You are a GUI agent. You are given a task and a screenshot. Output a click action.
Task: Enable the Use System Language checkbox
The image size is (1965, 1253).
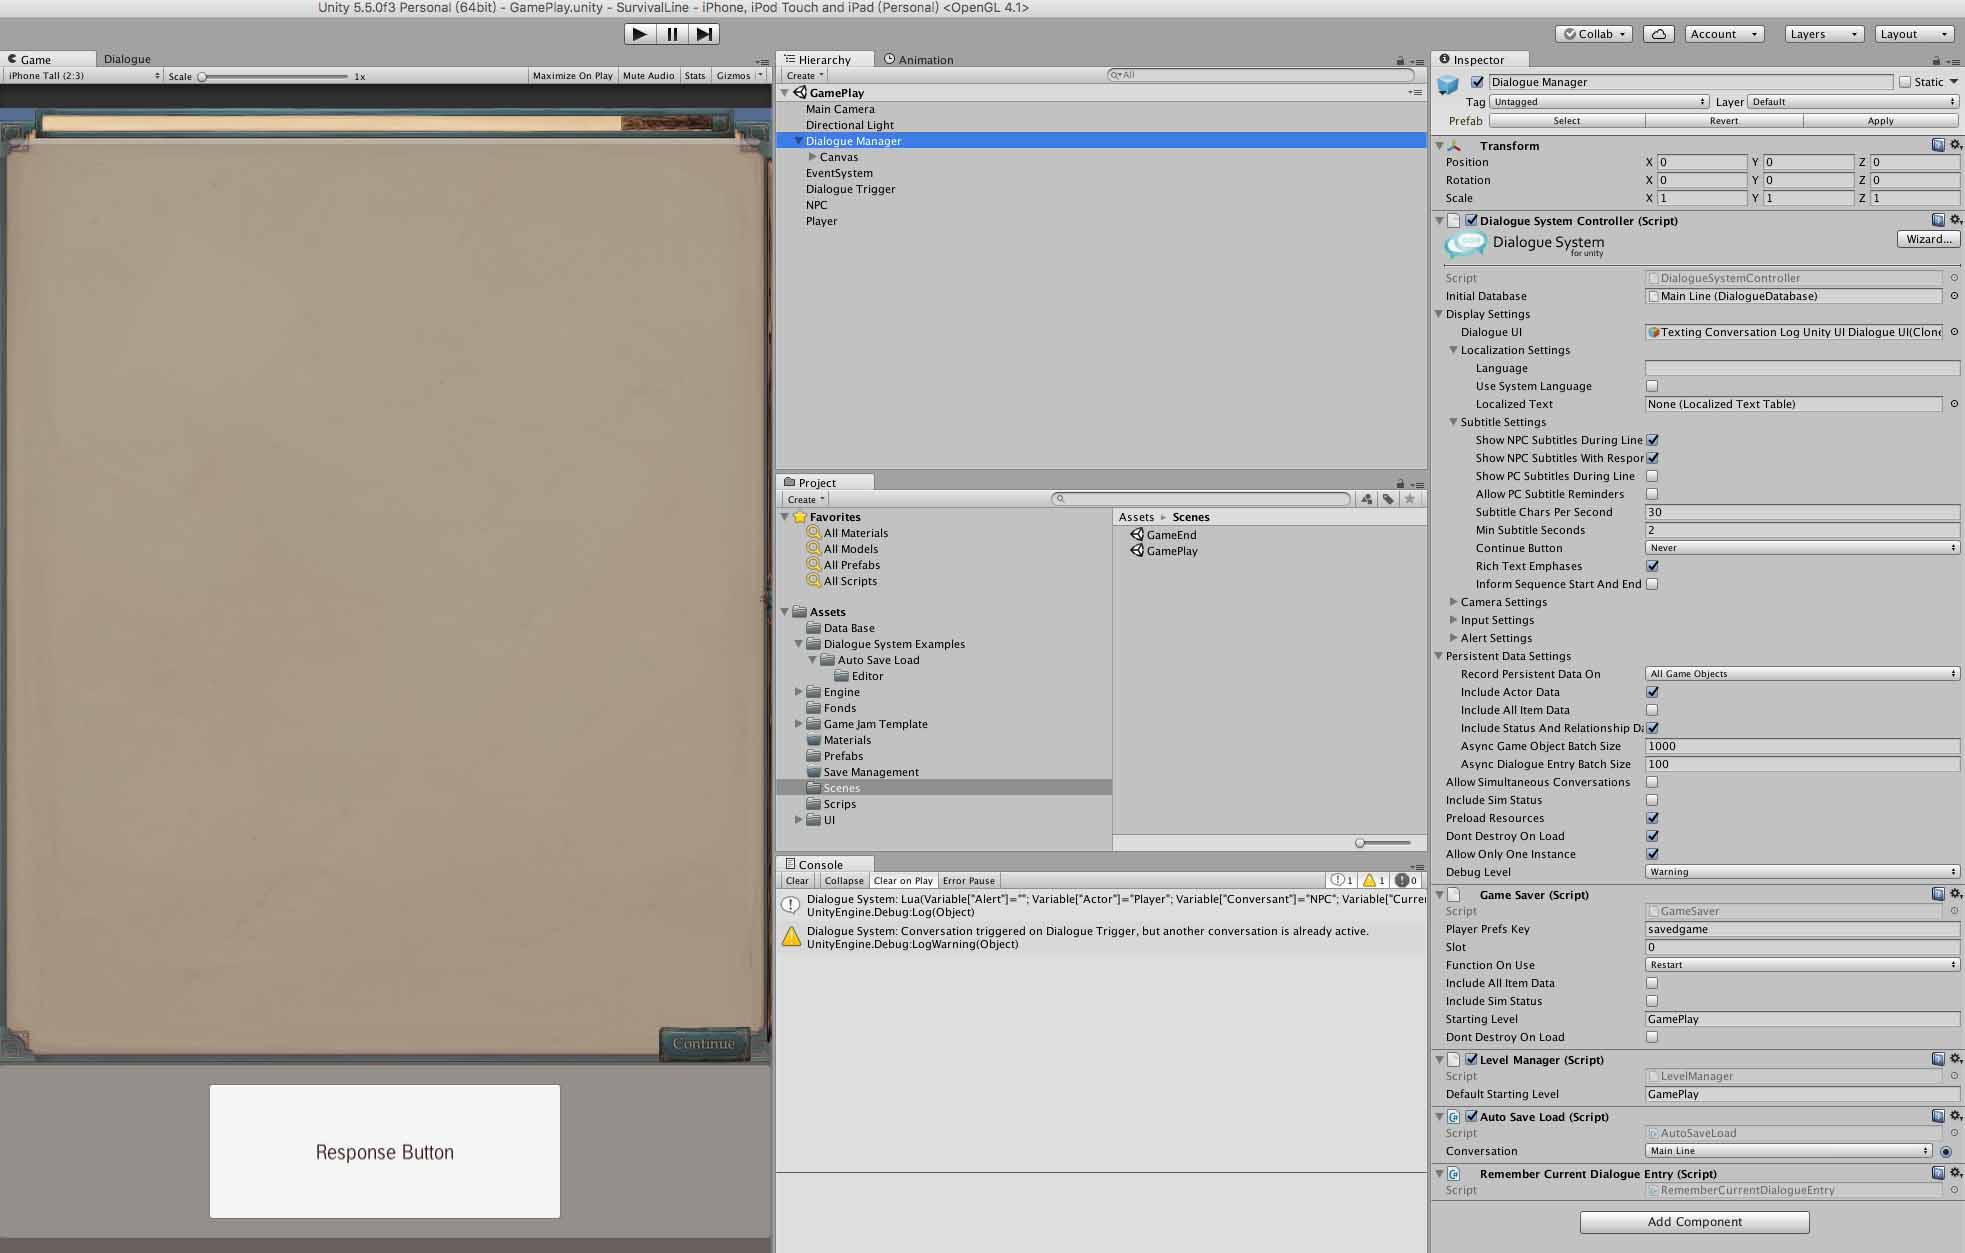click(1652, 386)
